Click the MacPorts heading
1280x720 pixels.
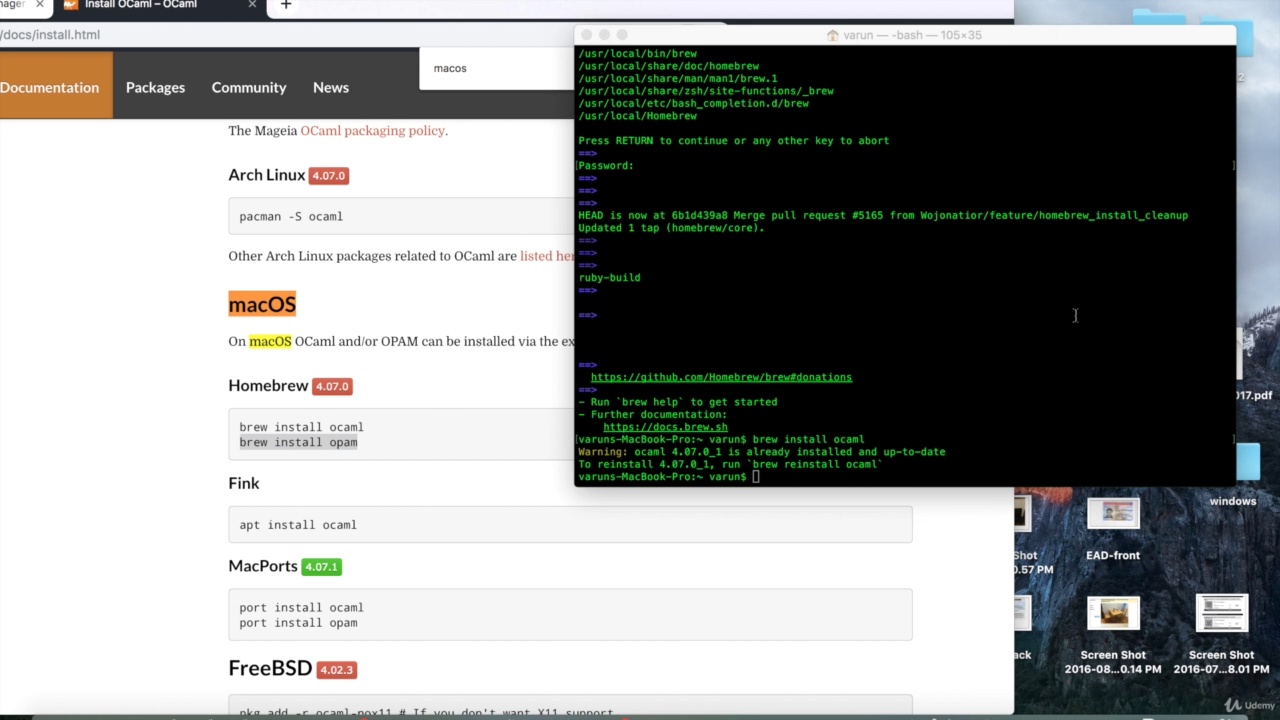click(x=263, y=566)
